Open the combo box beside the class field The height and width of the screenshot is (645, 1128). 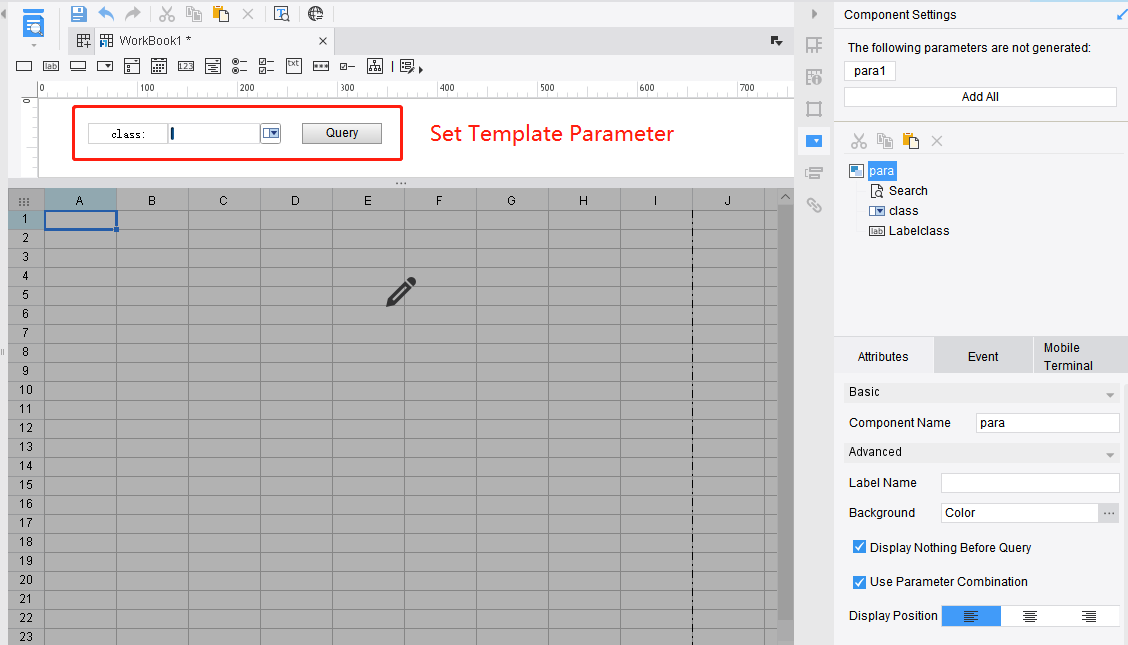pyautogui.click(x=270, y=133)
